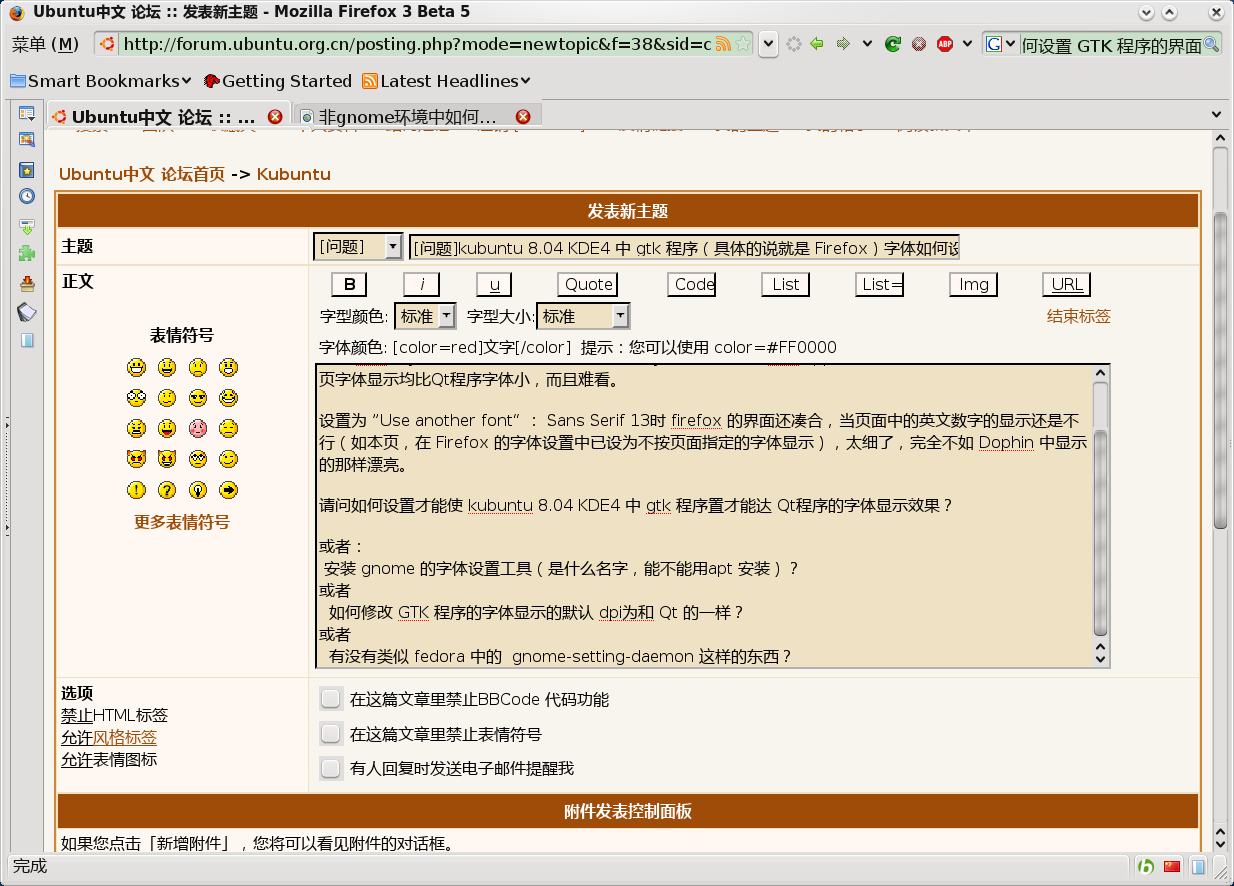Click the Google search engine icon
Screen dimensions: 1234x886
pos(994,44)
